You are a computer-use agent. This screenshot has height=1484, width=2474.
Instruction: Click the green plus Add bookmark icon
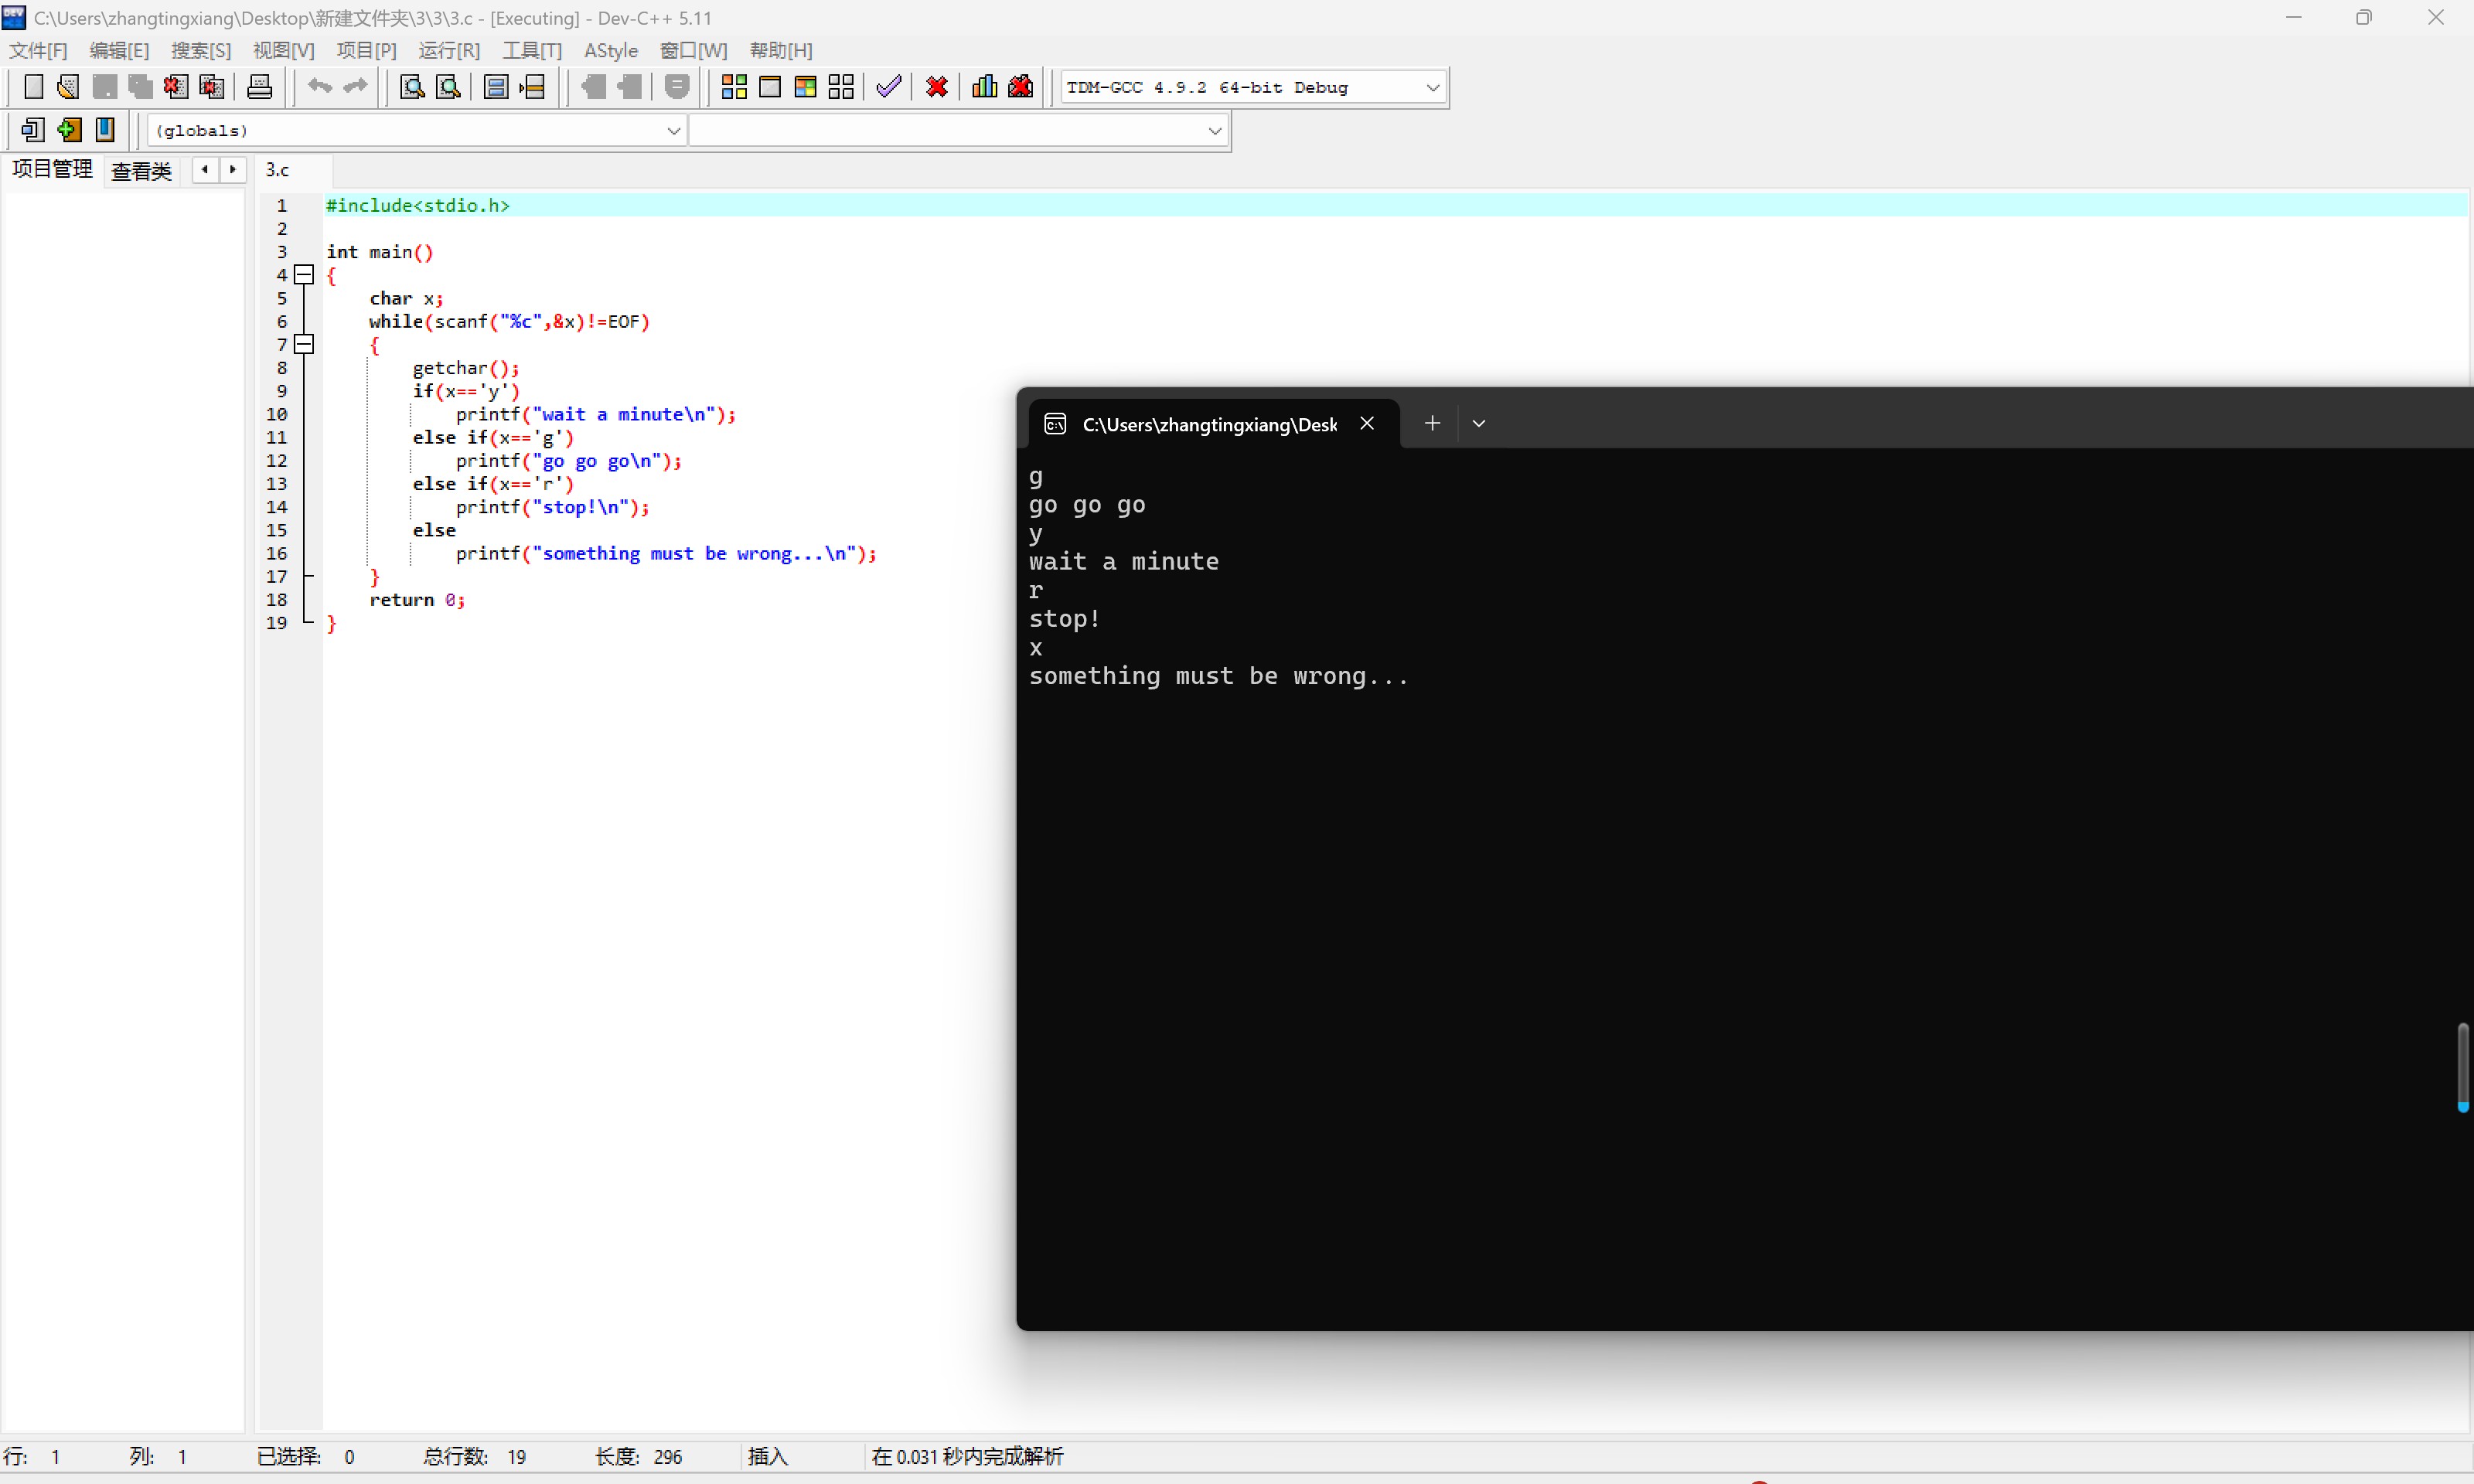tap(69, 130)
